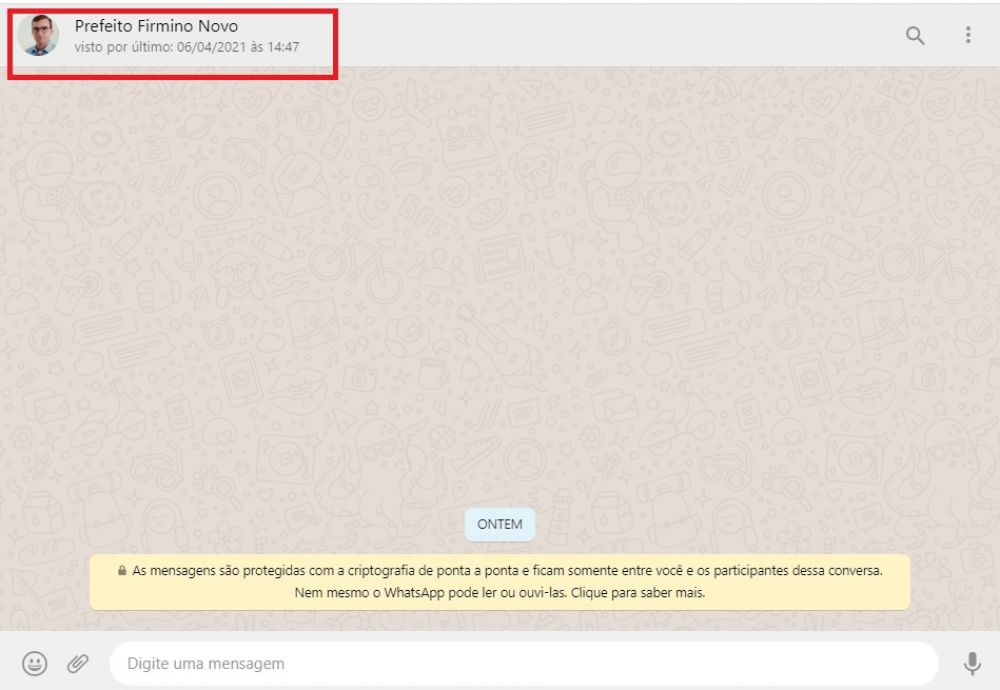Click the word WhatsApp in the notice

coord(404,592)
